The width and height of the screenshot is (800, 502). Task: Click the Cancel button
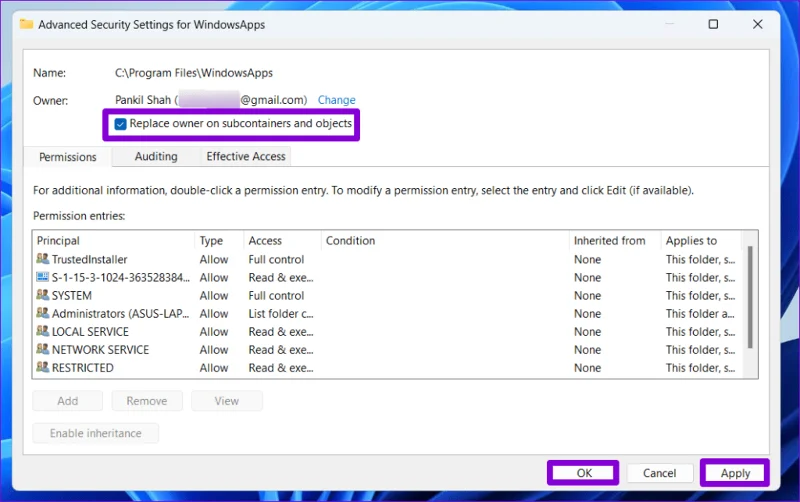coord(659,473)
